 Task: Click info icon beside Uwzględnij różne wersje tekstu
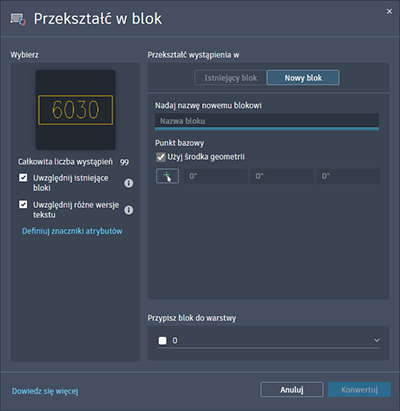click(x=129, y=210)
